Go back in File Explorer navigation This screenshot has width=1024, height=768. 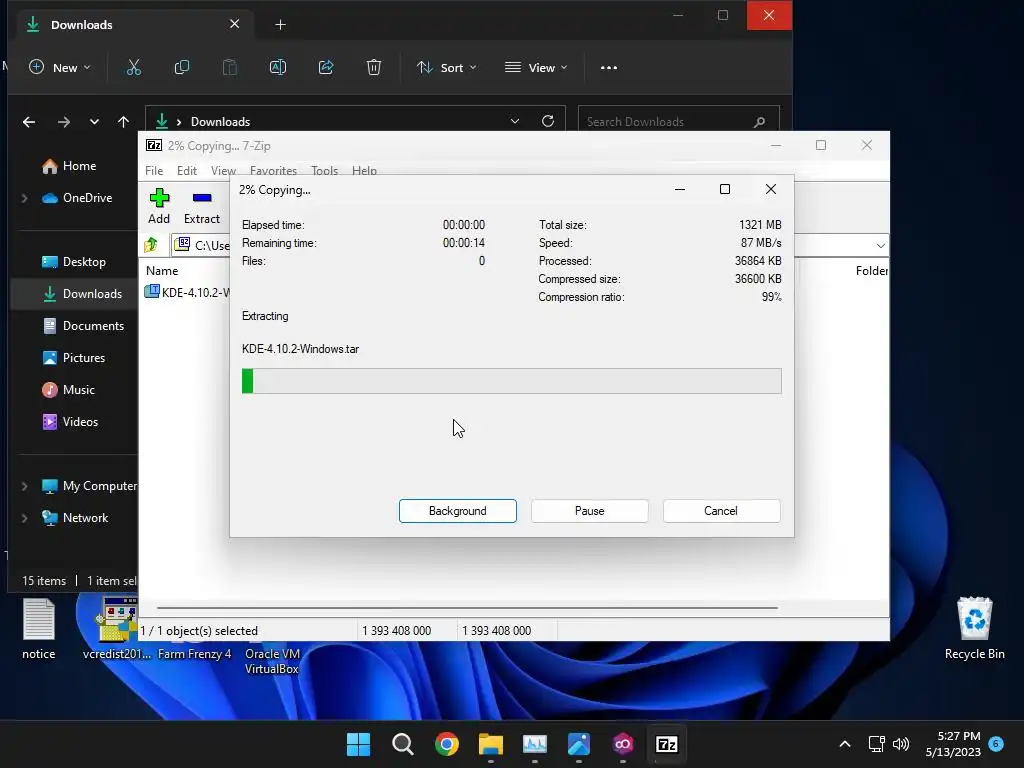(x=29, y=121)
